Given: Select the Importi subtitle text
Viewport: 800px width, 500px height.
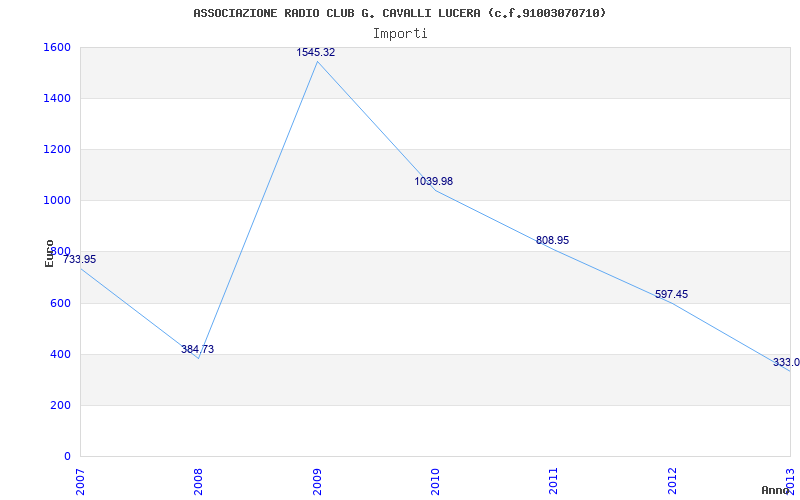Looking at the screenshot, I should point(400,34).
